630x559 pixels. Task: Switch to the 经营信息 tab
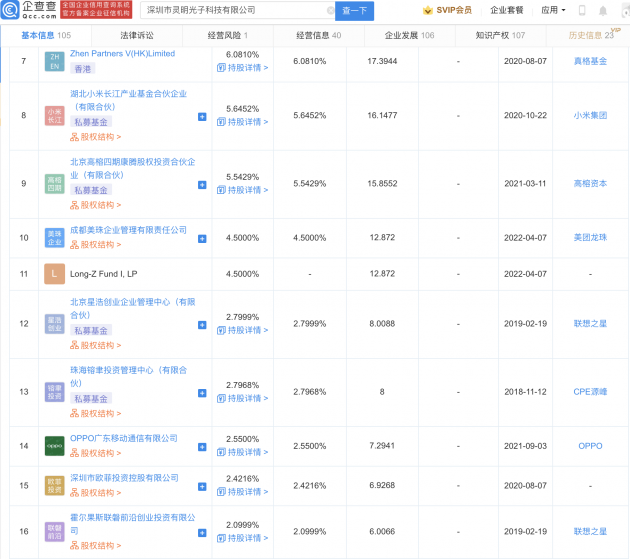(x=319, y=35)
